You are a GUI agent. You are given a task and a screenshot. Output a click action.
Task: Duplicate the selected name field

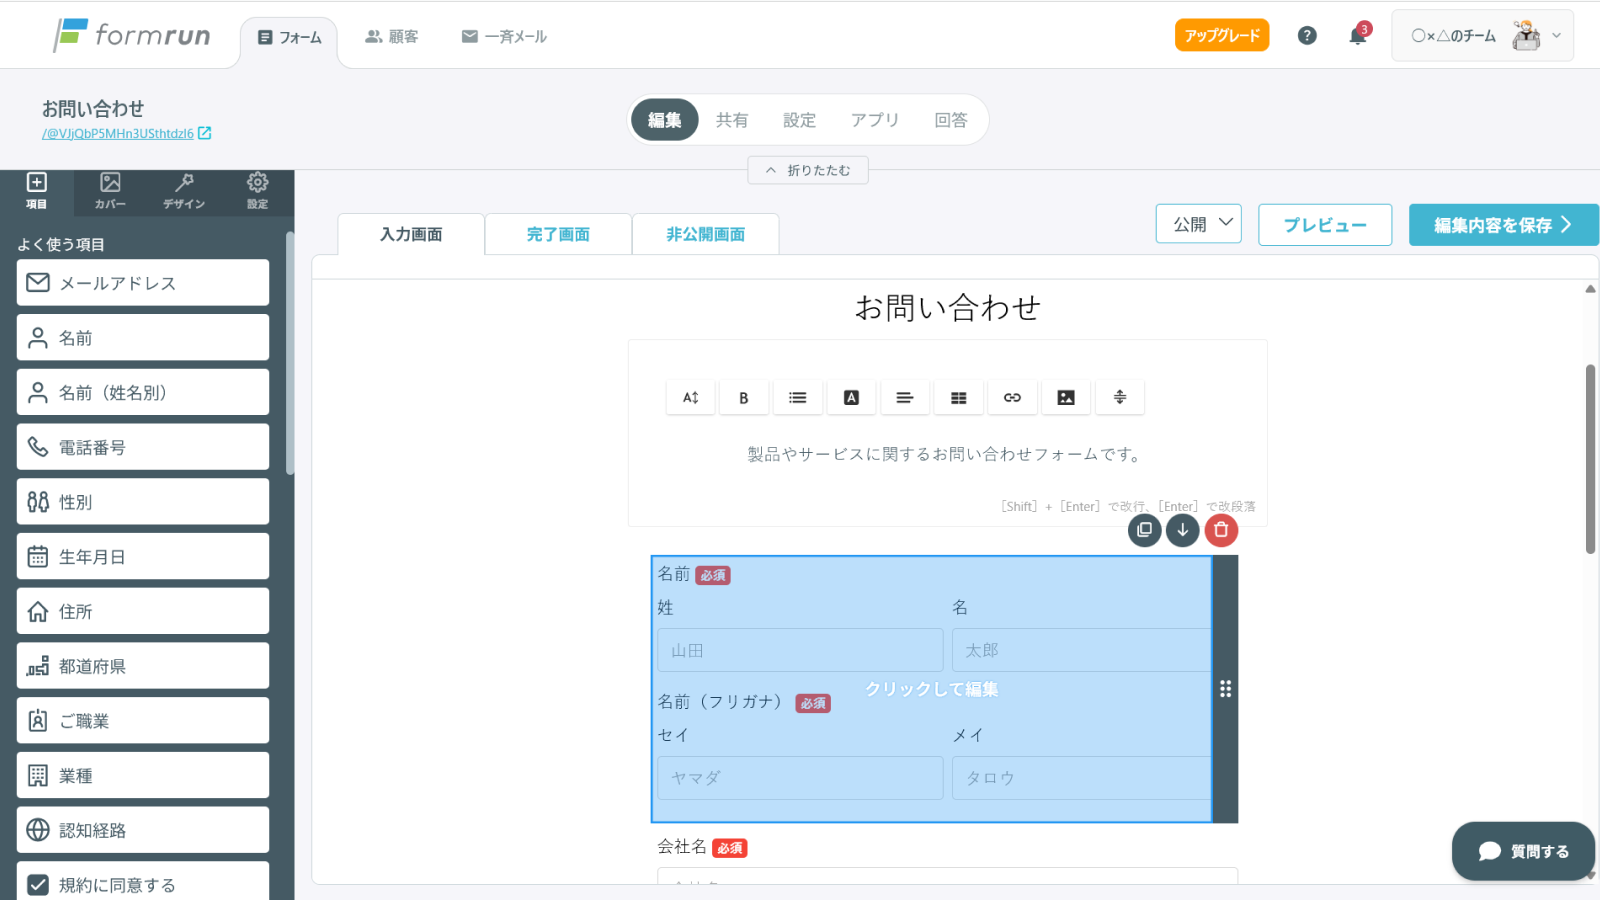1145,530
